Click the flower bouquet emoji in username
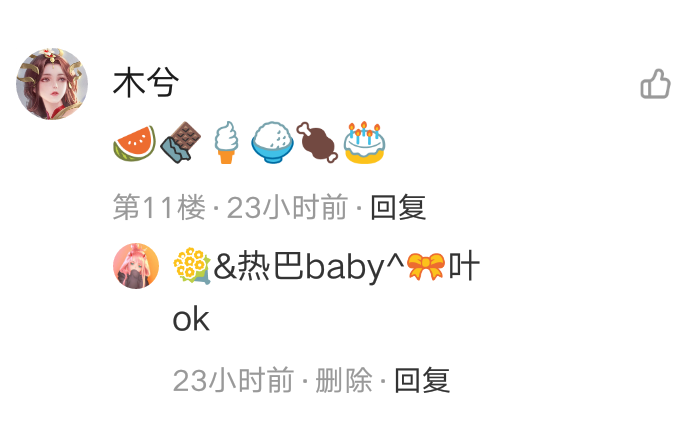Image resolution: width=684 pixels, height=430 pixels. (192, 266)
